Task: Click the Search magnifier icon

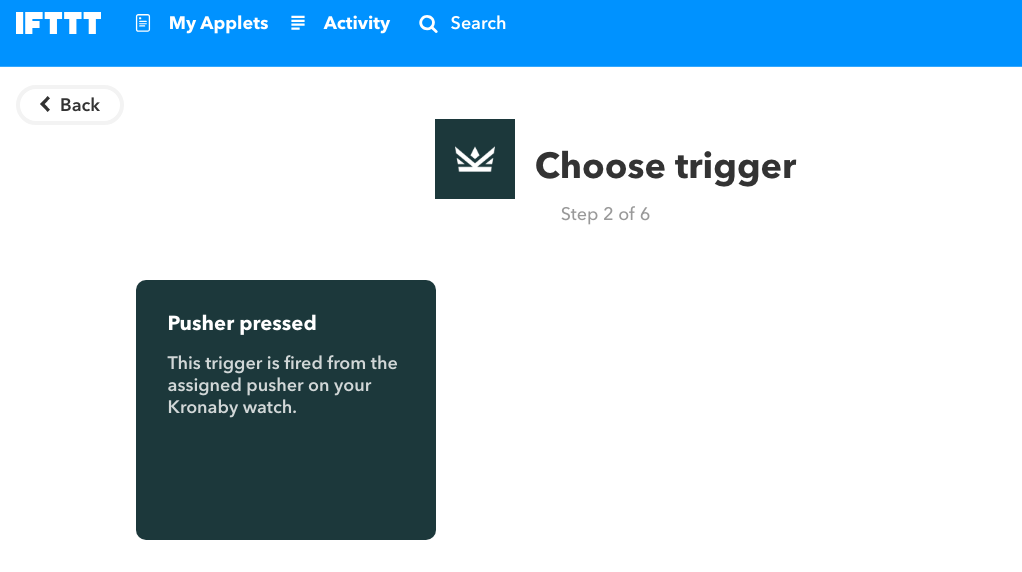Action: [428, 24]
